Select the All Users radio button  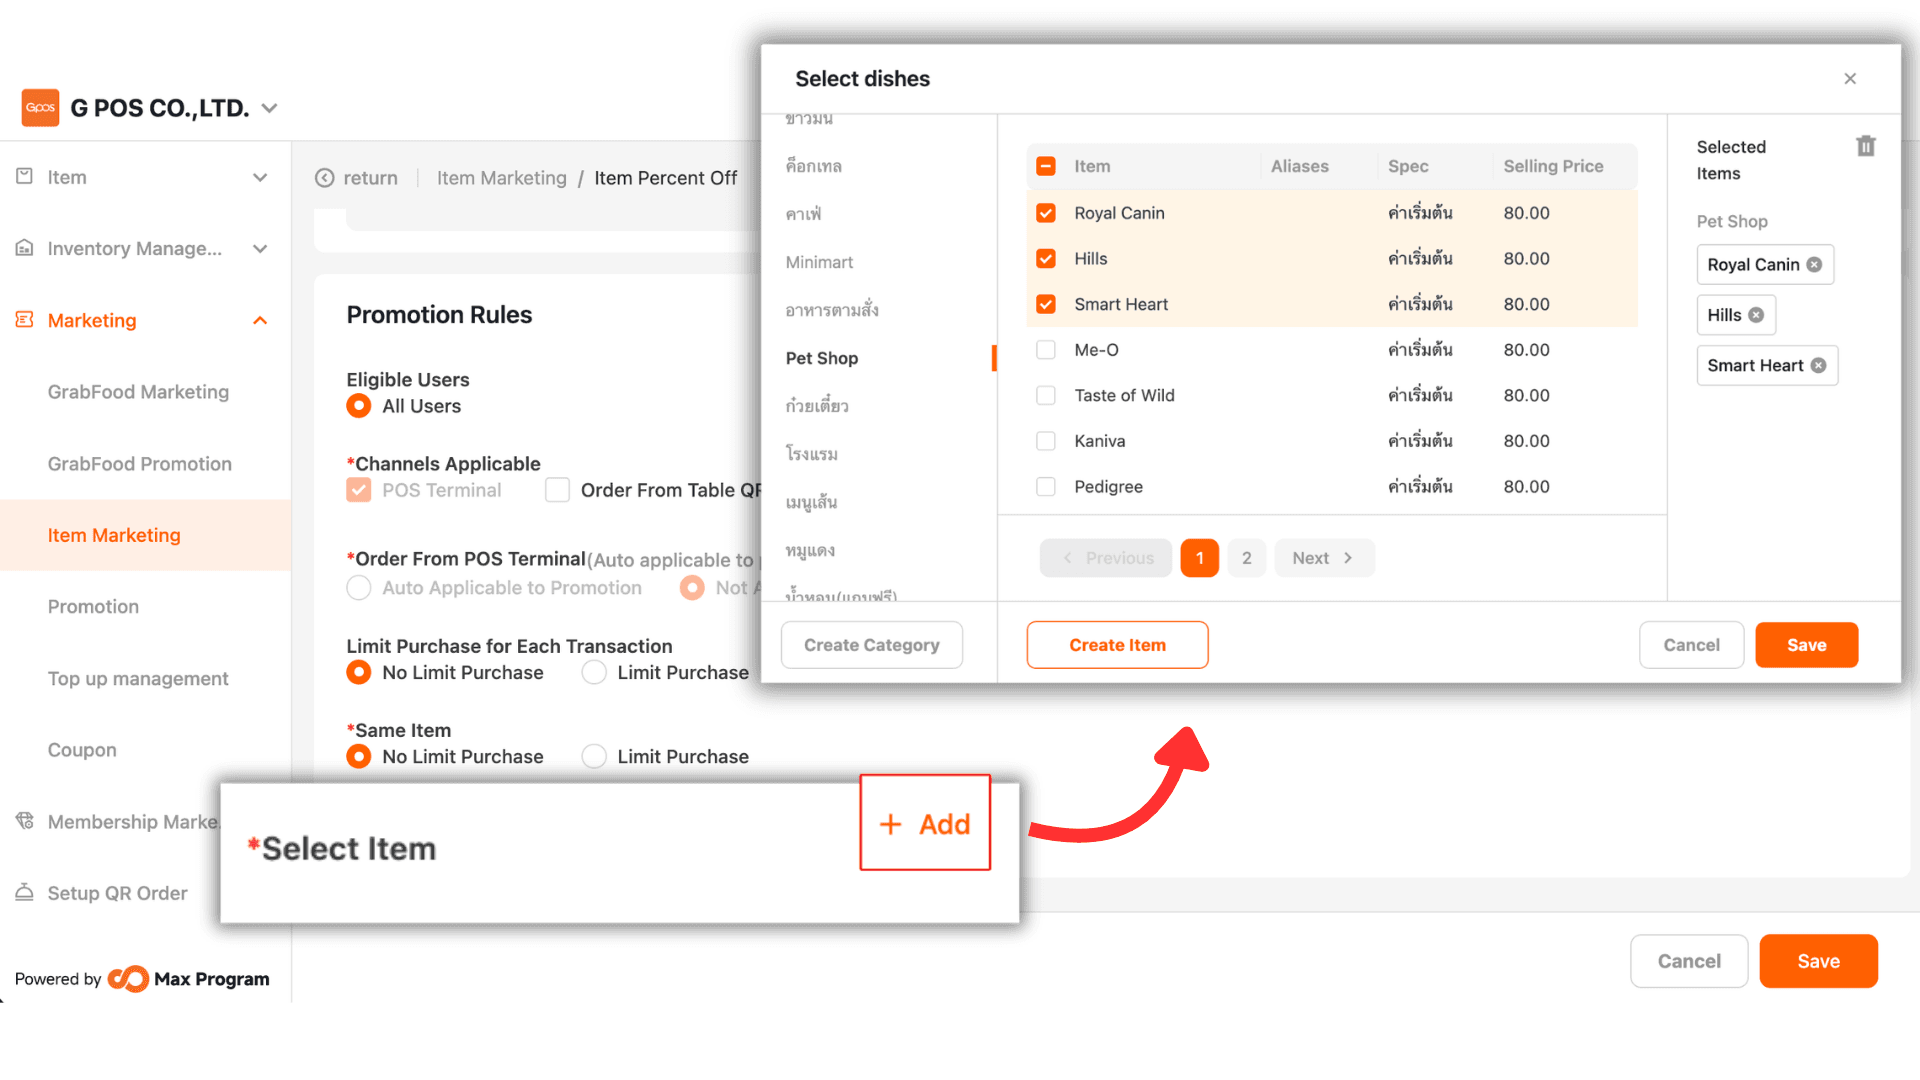click(x=358, y=406)
